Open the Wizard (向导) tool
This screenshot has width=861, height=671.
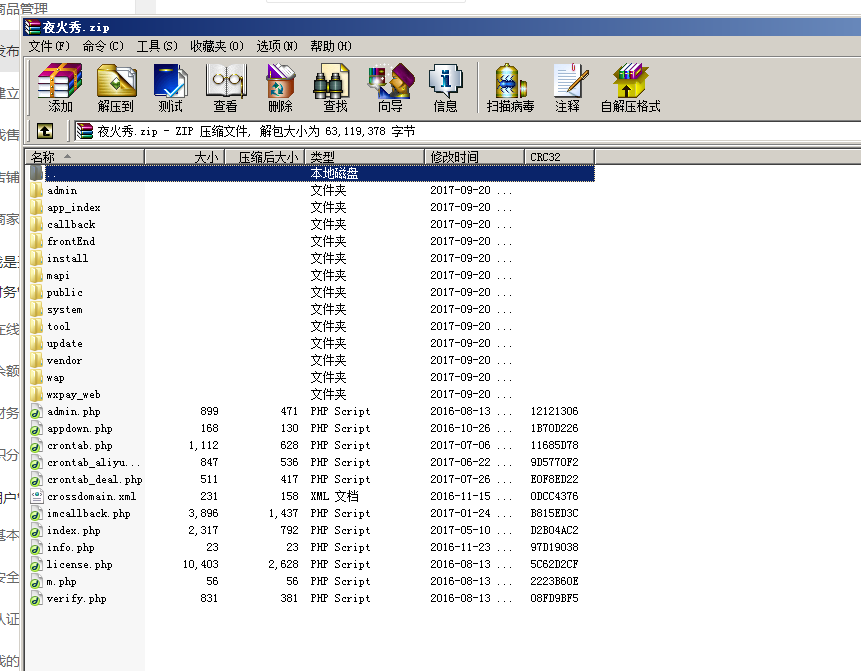coord(390,87)
